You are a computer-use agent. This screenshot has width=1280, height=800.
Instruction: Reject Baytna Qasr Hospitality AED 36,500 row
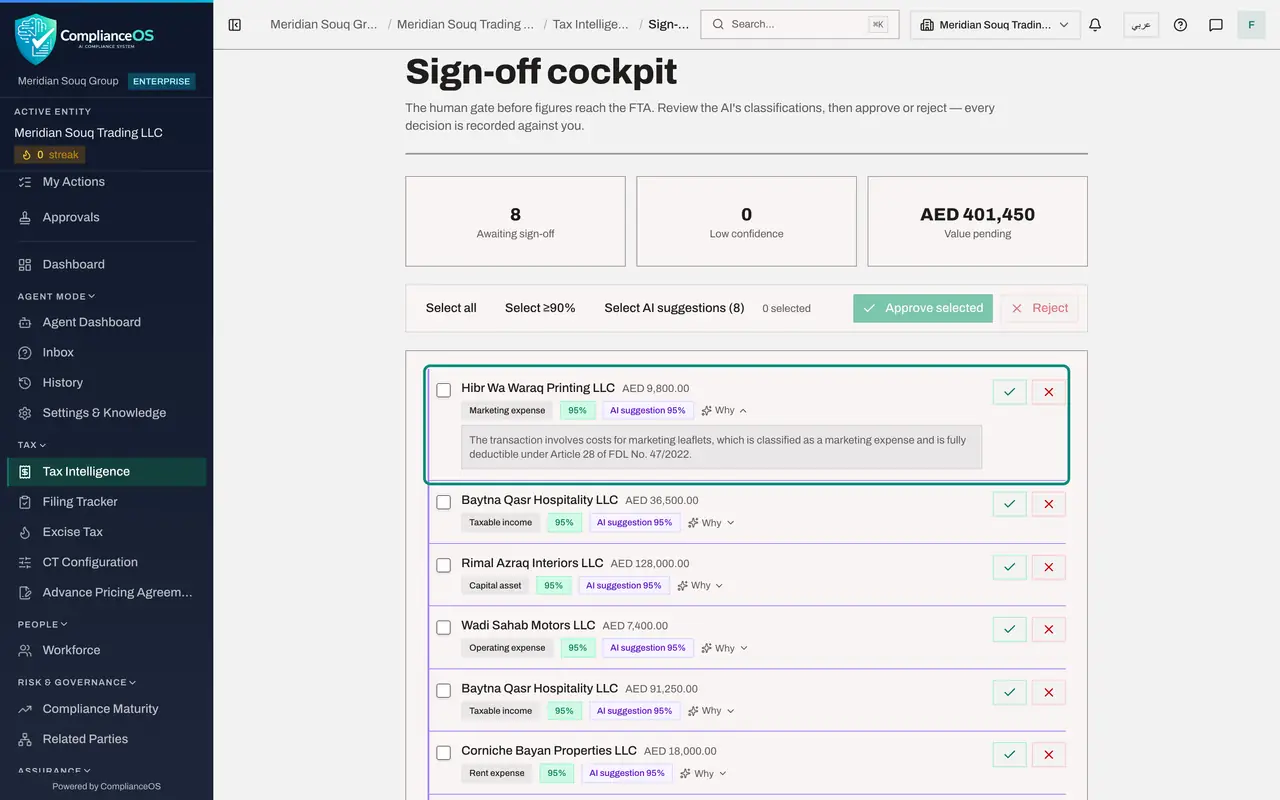[x=1048, y=504]
